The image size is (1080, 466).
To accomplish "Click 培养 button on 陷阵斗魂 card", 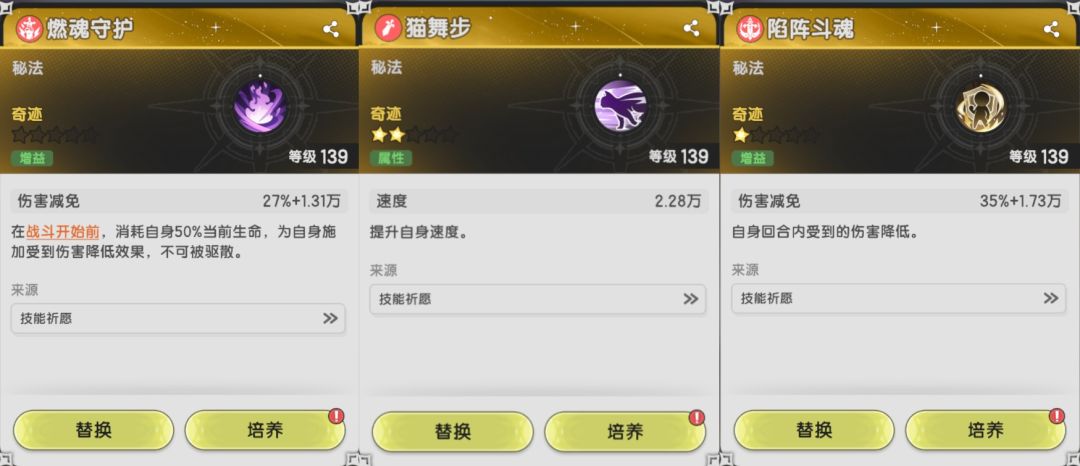I will point(986,431).
